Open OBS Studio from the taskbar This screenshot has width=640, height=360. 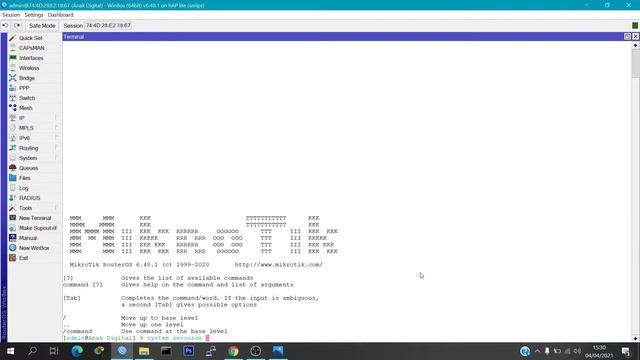coord(256,351)
